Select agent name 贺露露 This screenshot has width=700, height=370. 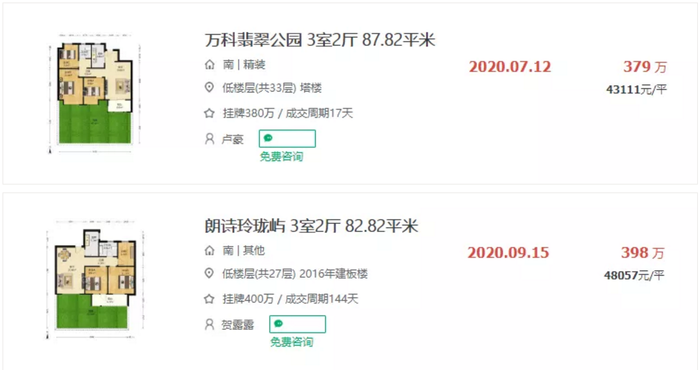[238, 325]
